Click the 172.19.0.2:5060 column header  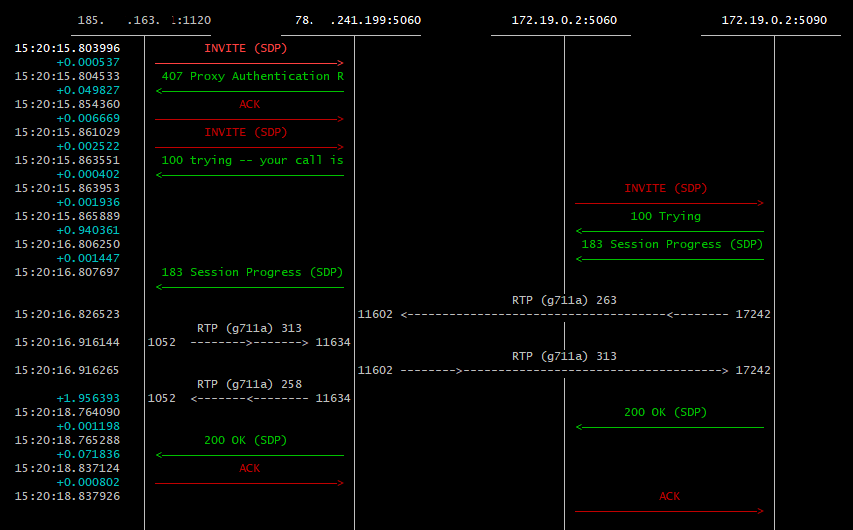pos(564,19)
